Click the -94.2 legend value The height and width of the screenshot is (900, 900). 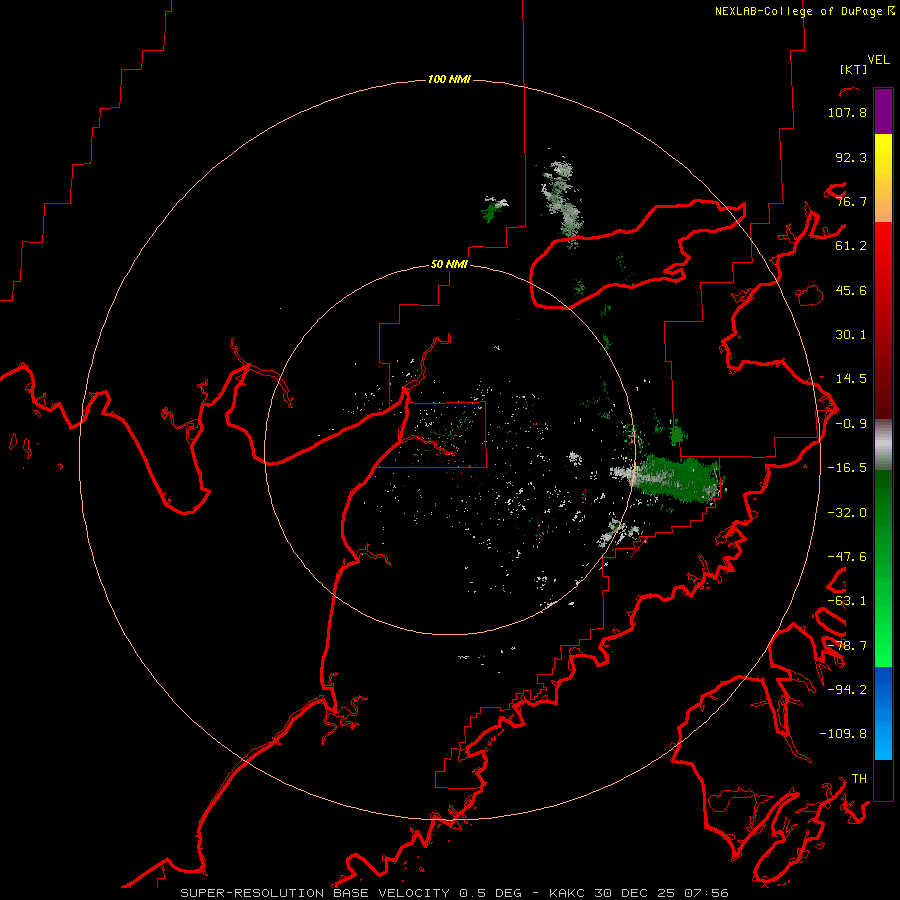[847, 689]
